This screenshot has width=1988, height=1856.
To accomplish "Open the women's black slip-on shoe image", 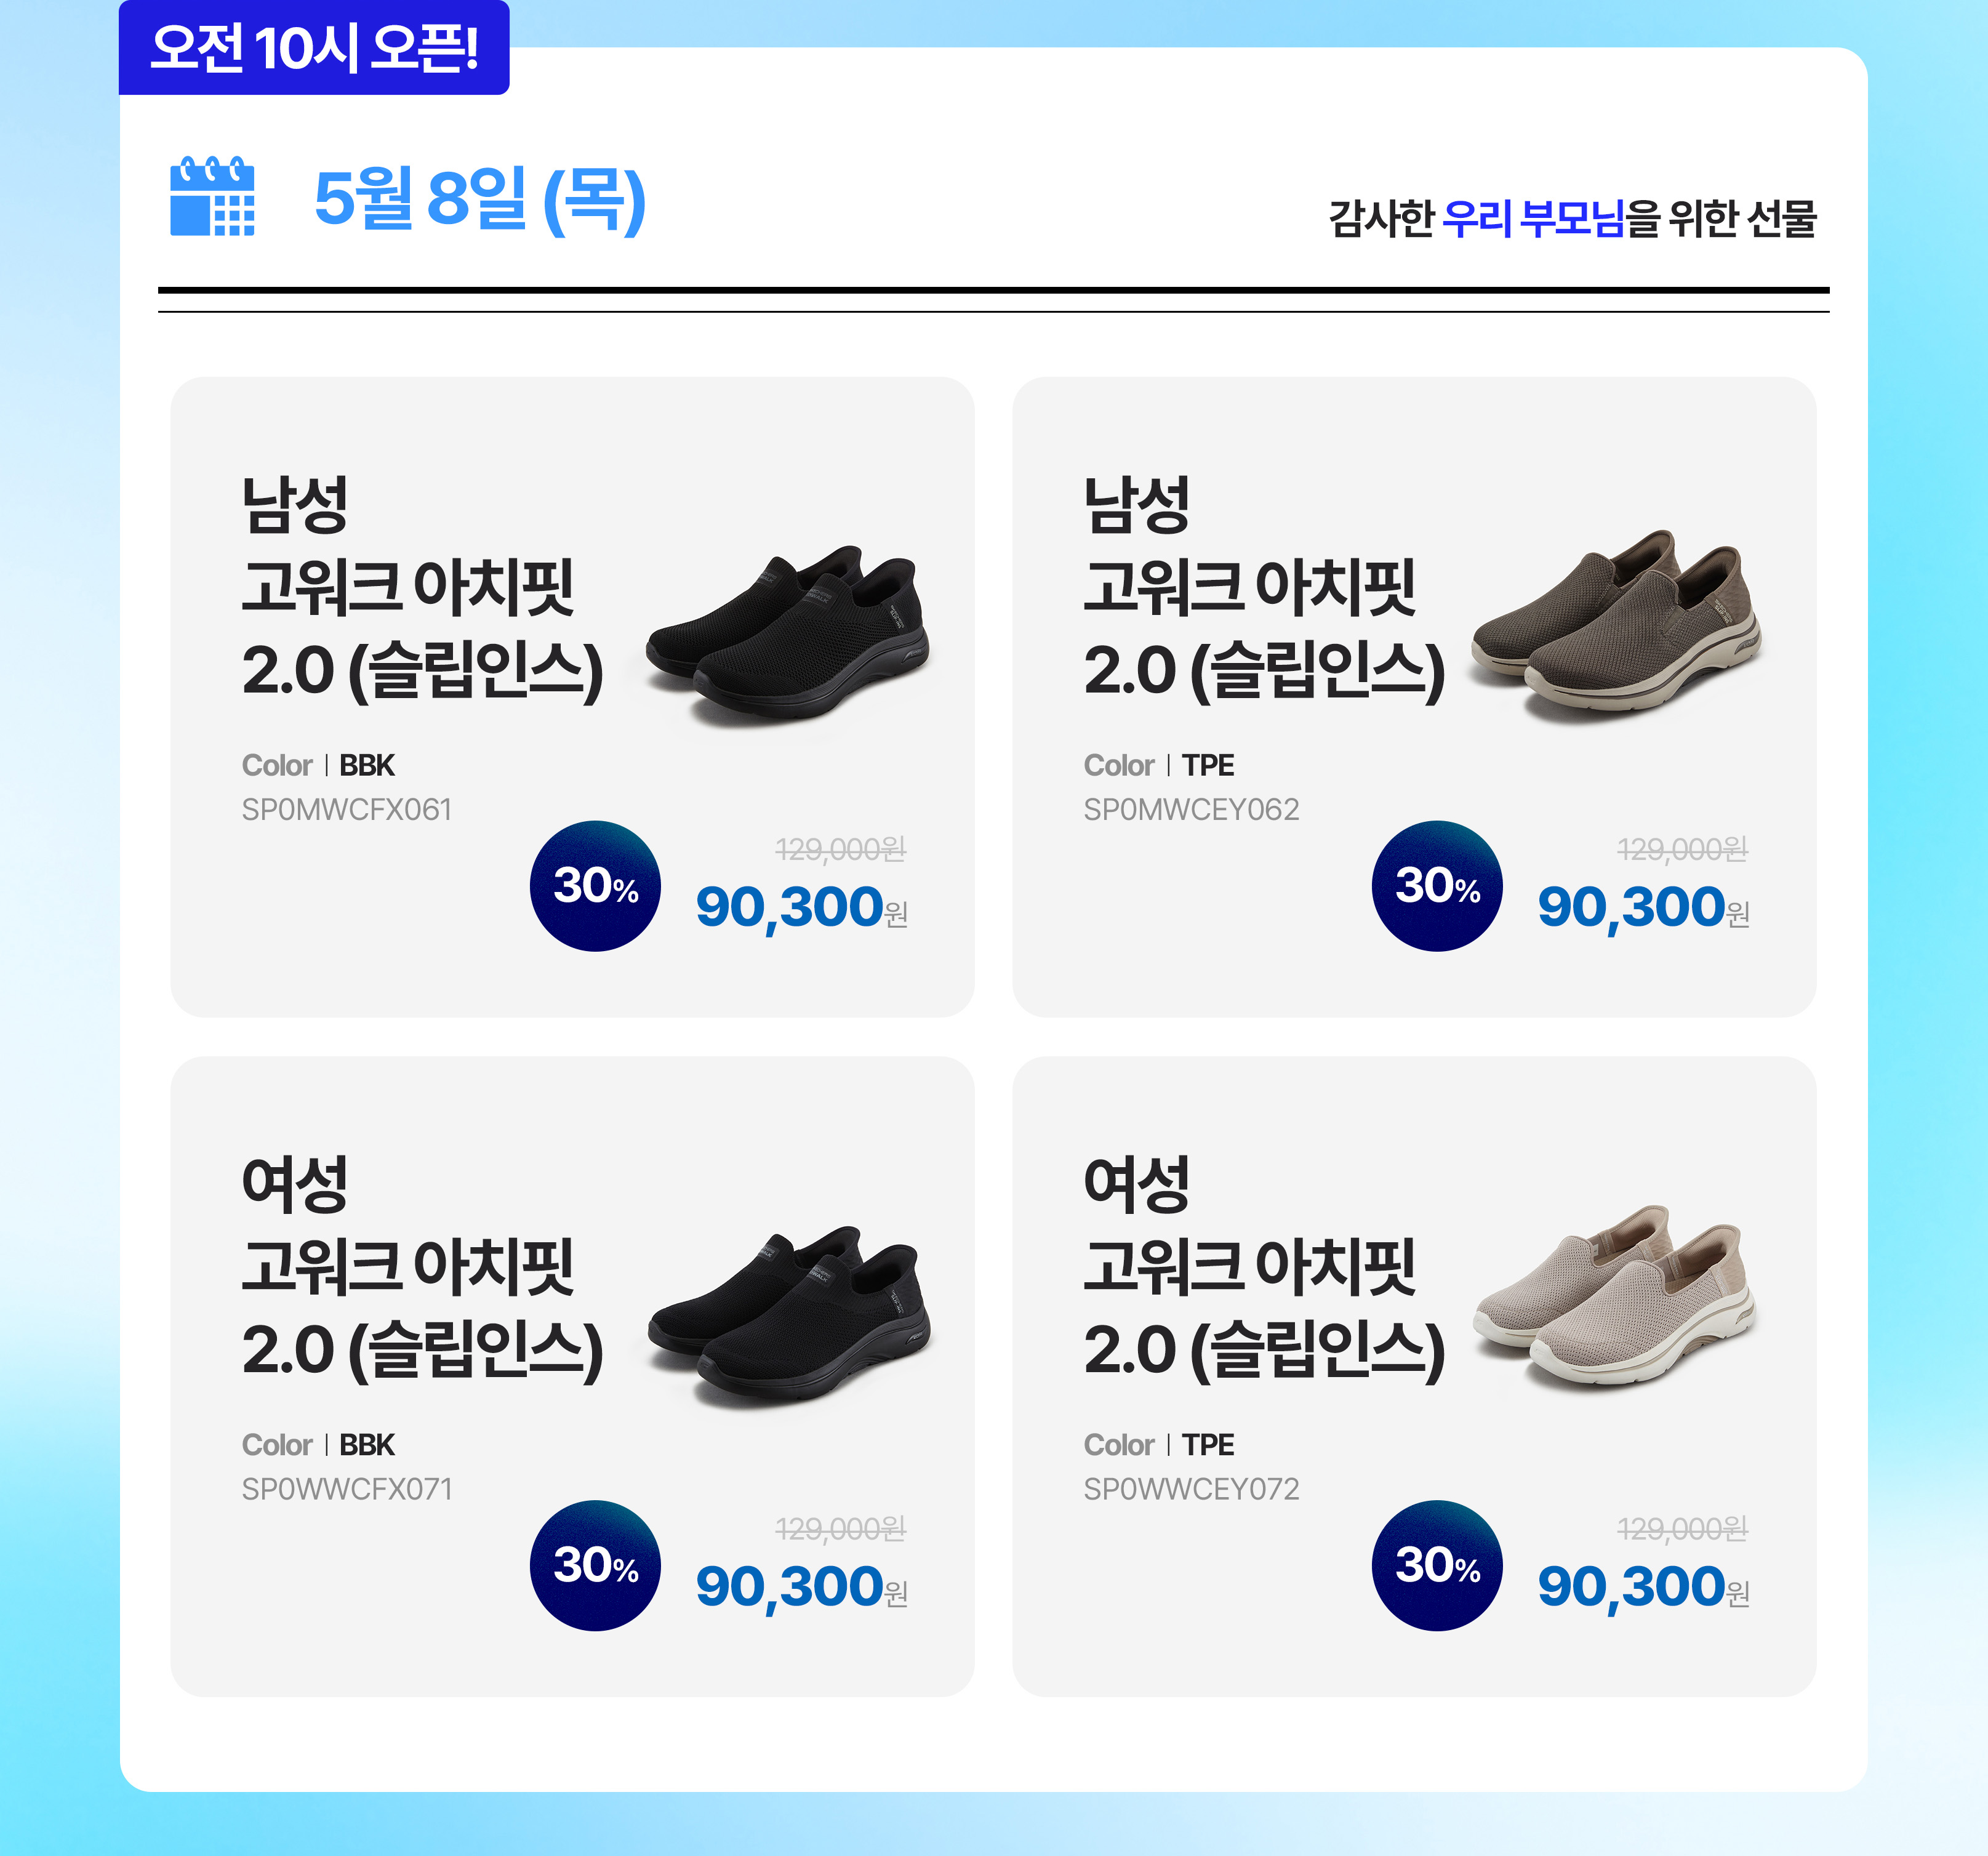I will point(790,1315).
